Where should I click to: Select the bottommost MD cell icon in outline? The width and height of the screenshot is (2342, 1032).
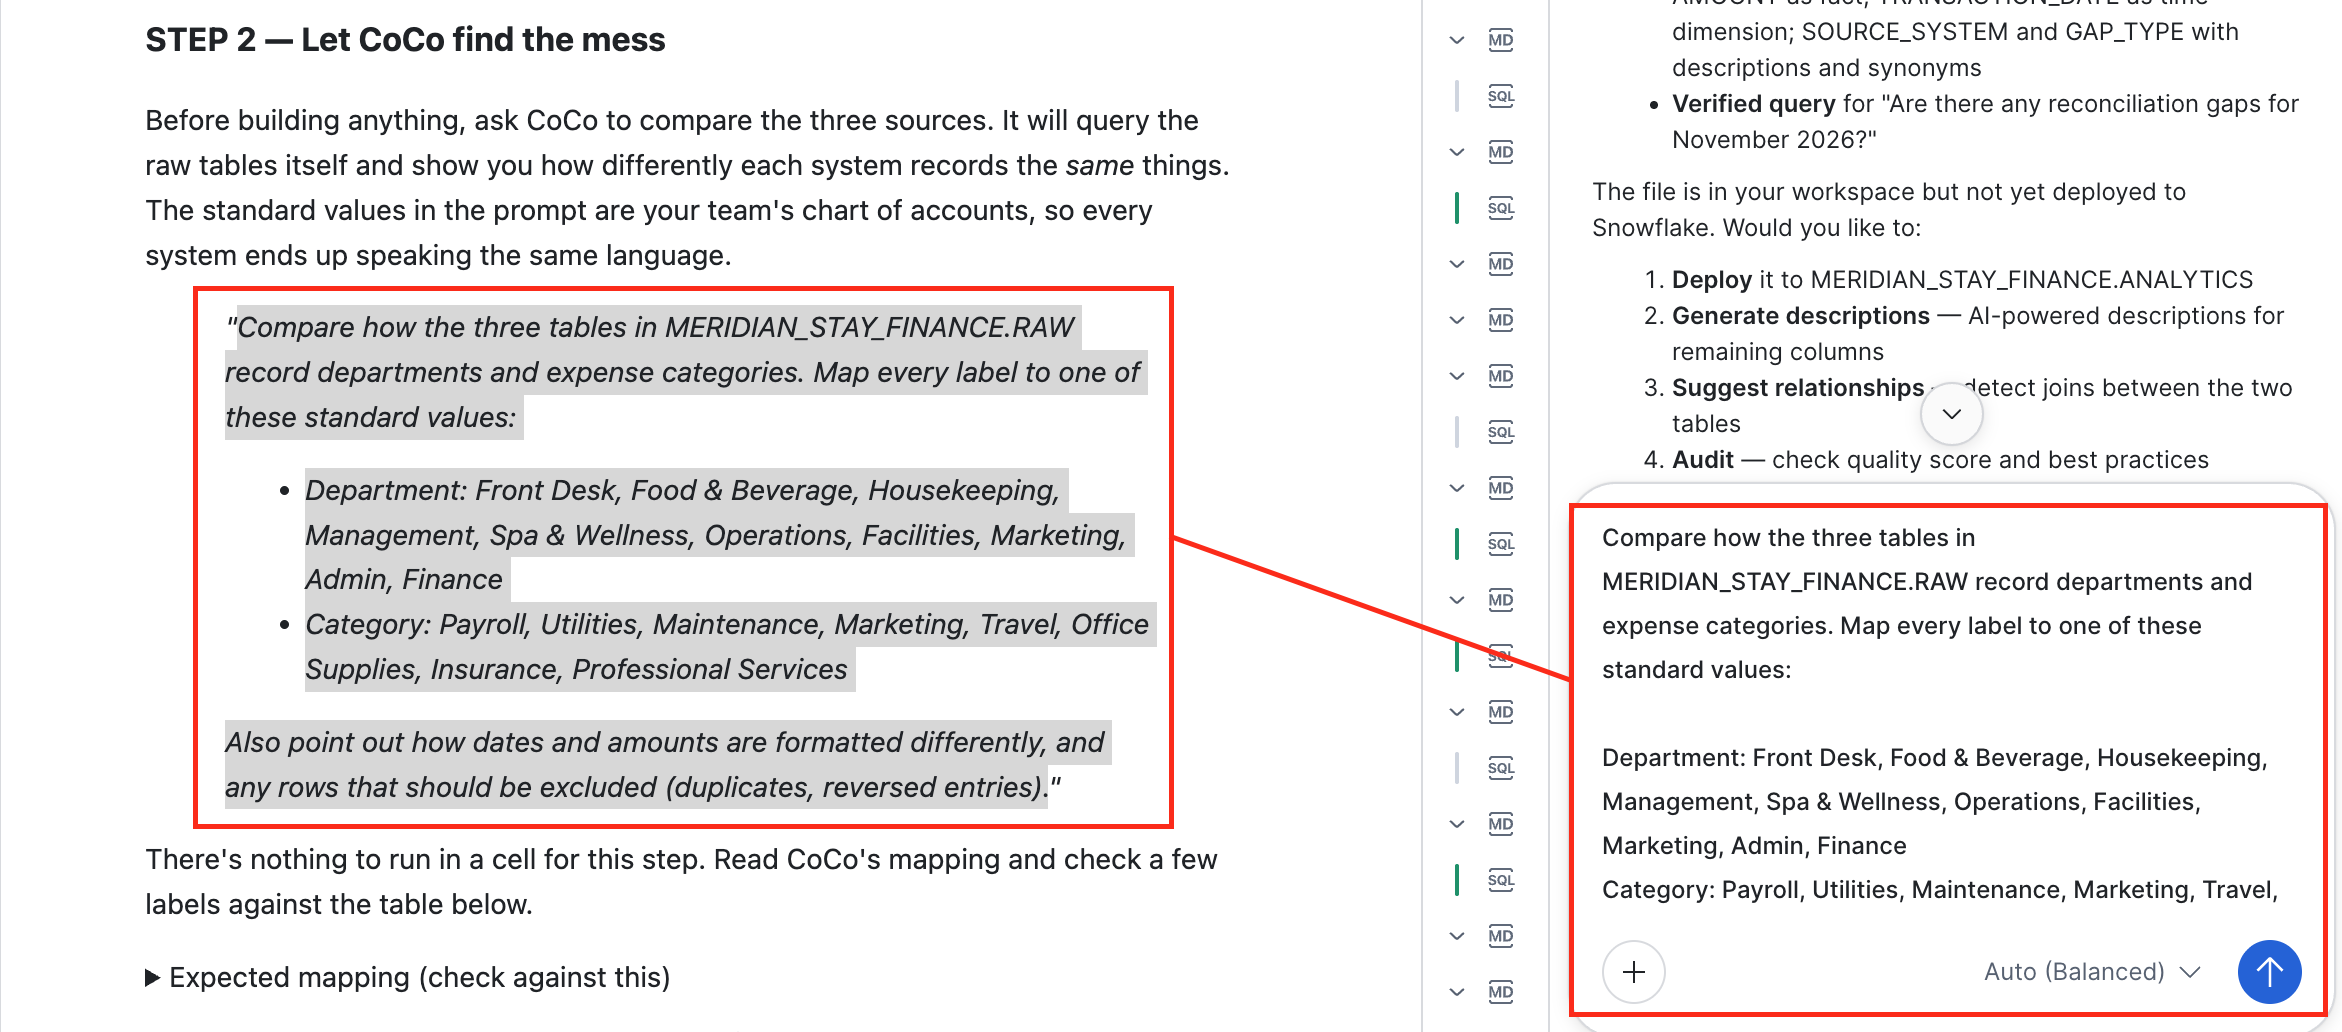click(x=1500, y=992)
